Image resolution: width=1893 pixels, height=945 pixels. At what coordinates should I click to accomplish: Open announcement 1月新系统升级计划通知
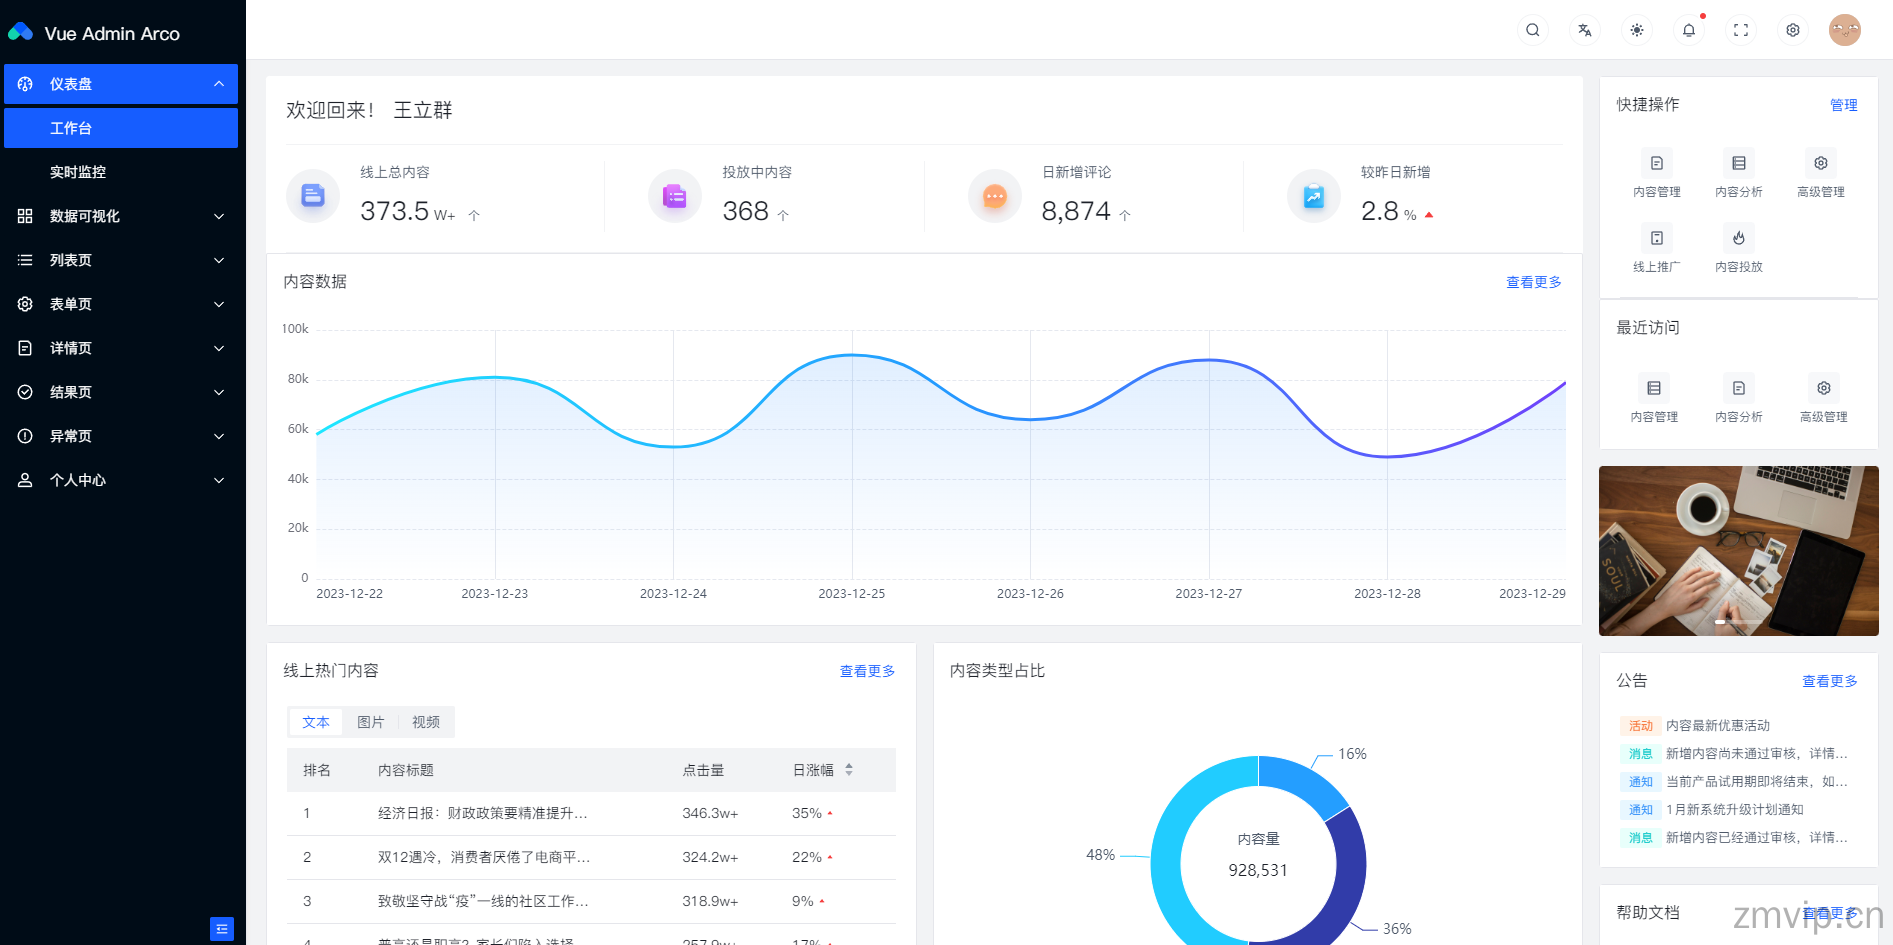click(1735, 810)
